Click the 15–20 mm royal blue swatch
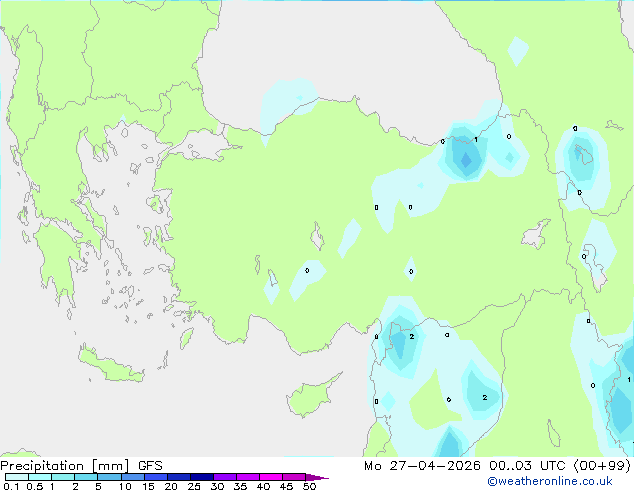The image size is (634, 490). 156,477
